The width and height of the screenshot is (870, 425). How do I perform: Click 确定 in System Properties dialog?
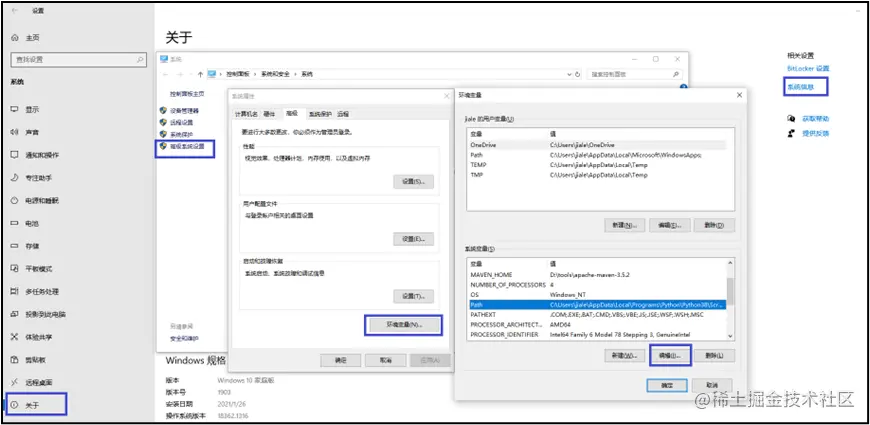coord(341,360)
